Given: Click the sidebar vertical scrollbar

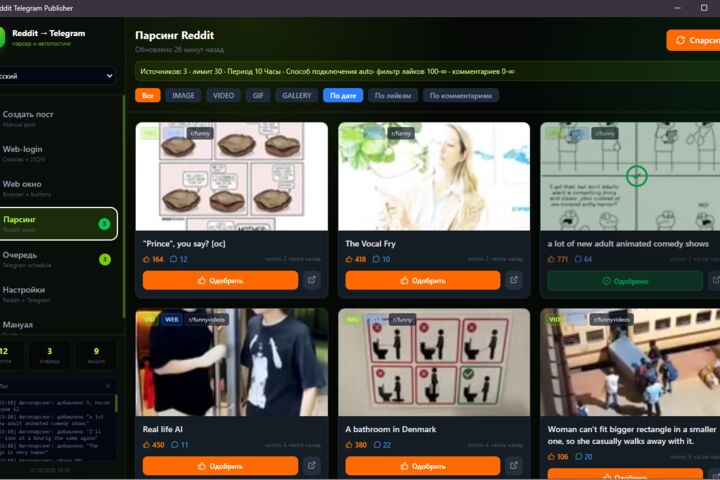Looking at the screenshot, I should pyautogui.click(x=124, y=206).
